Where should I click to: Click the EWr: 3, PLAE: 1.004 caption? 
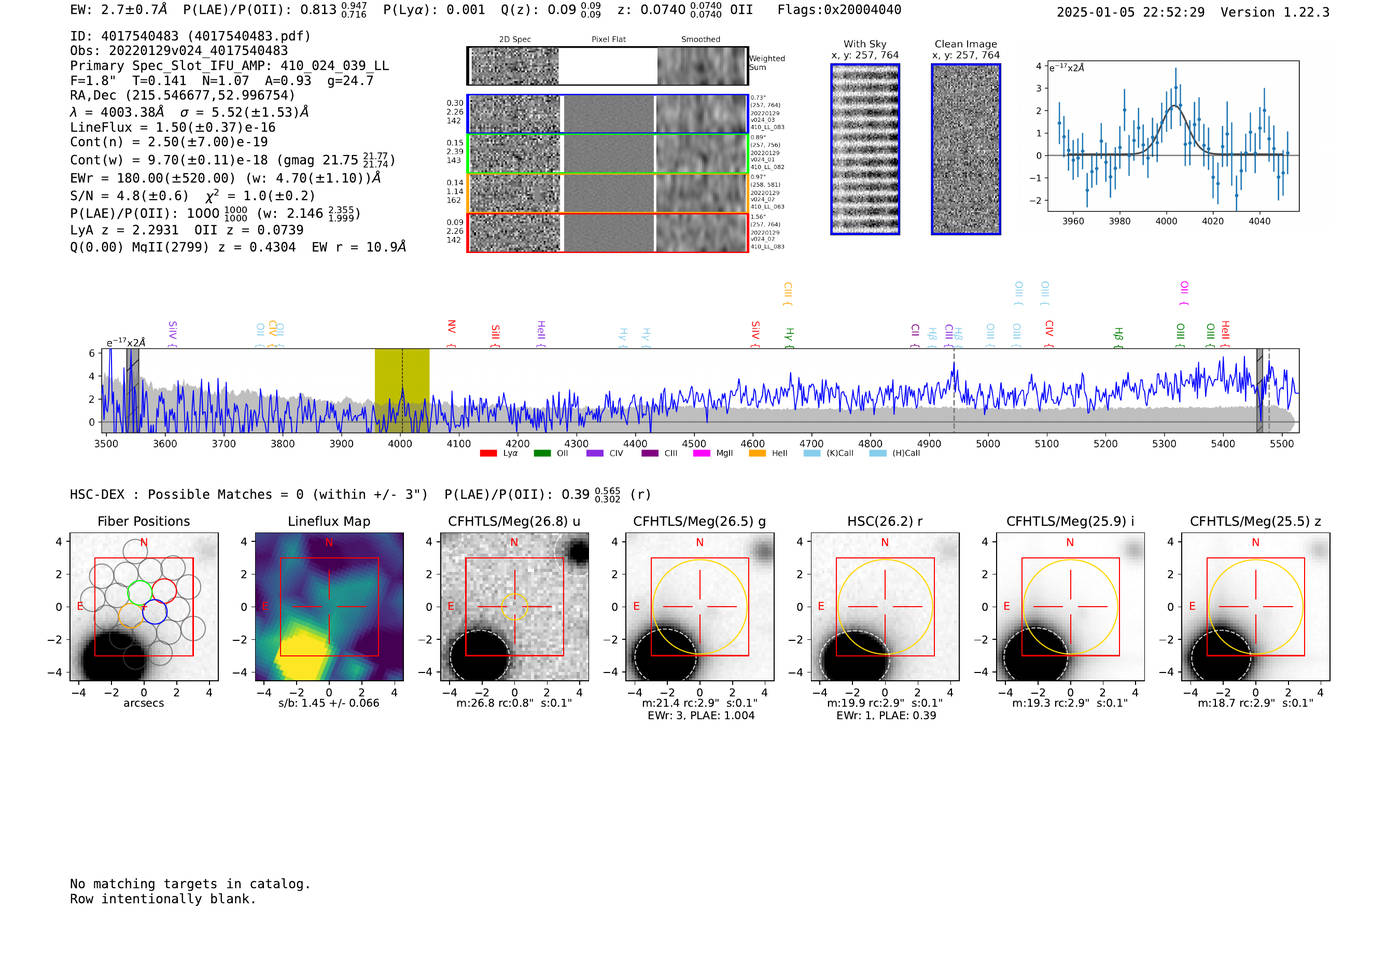pyautogui.click(x=701, y=716)
